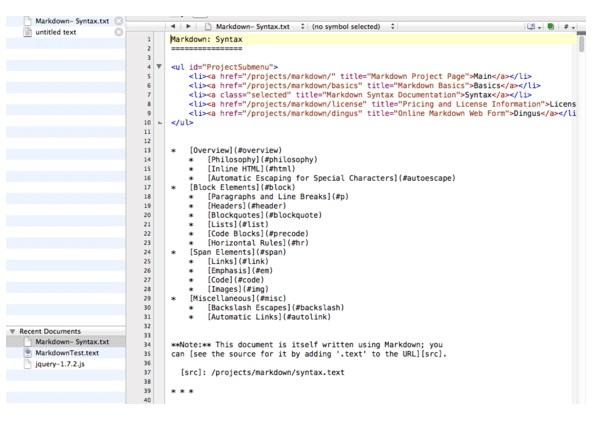Click the vertical scrollbar thumb in the editor
The height and width of the screenshot is (426, 603).
click(x=581, y=42)
